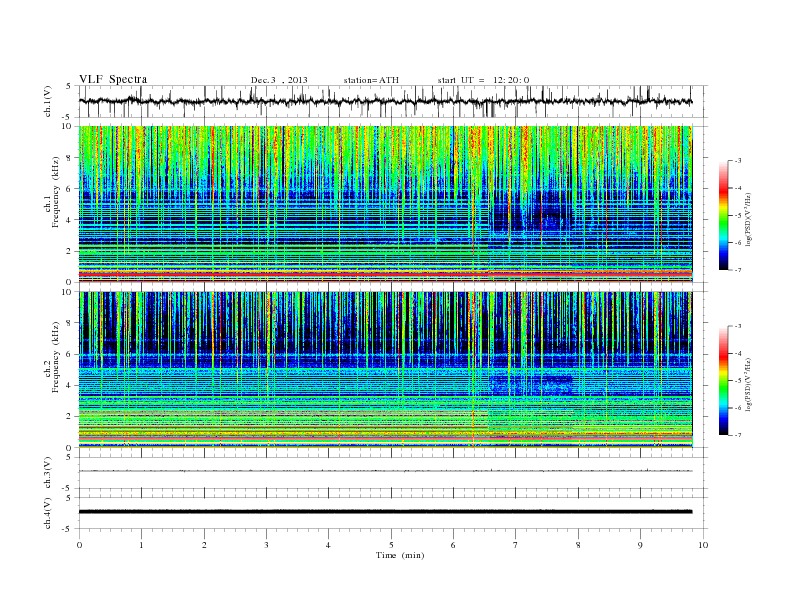The image size is (792, 612).
Task: Click the "3" tick on the time axis
Action: 266,545
